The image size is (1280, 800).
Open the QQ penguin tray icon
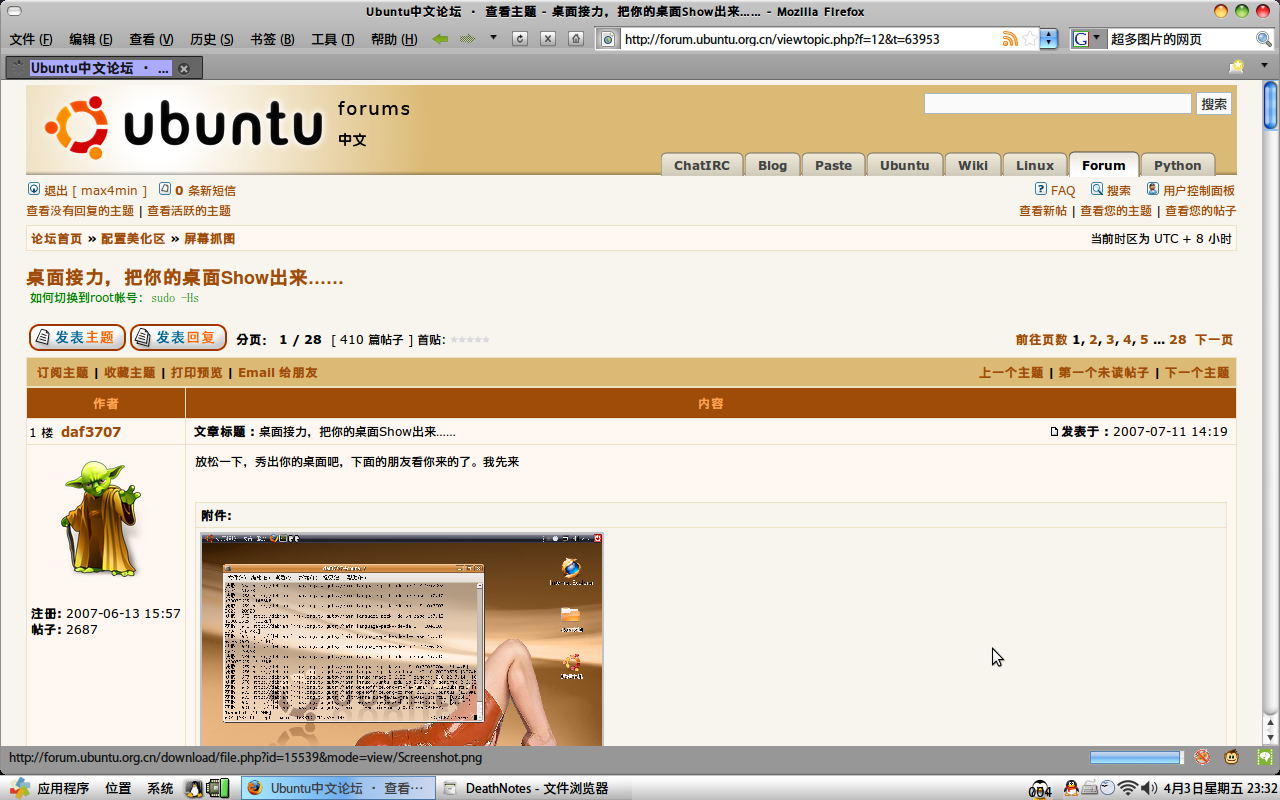[1071, 788]
